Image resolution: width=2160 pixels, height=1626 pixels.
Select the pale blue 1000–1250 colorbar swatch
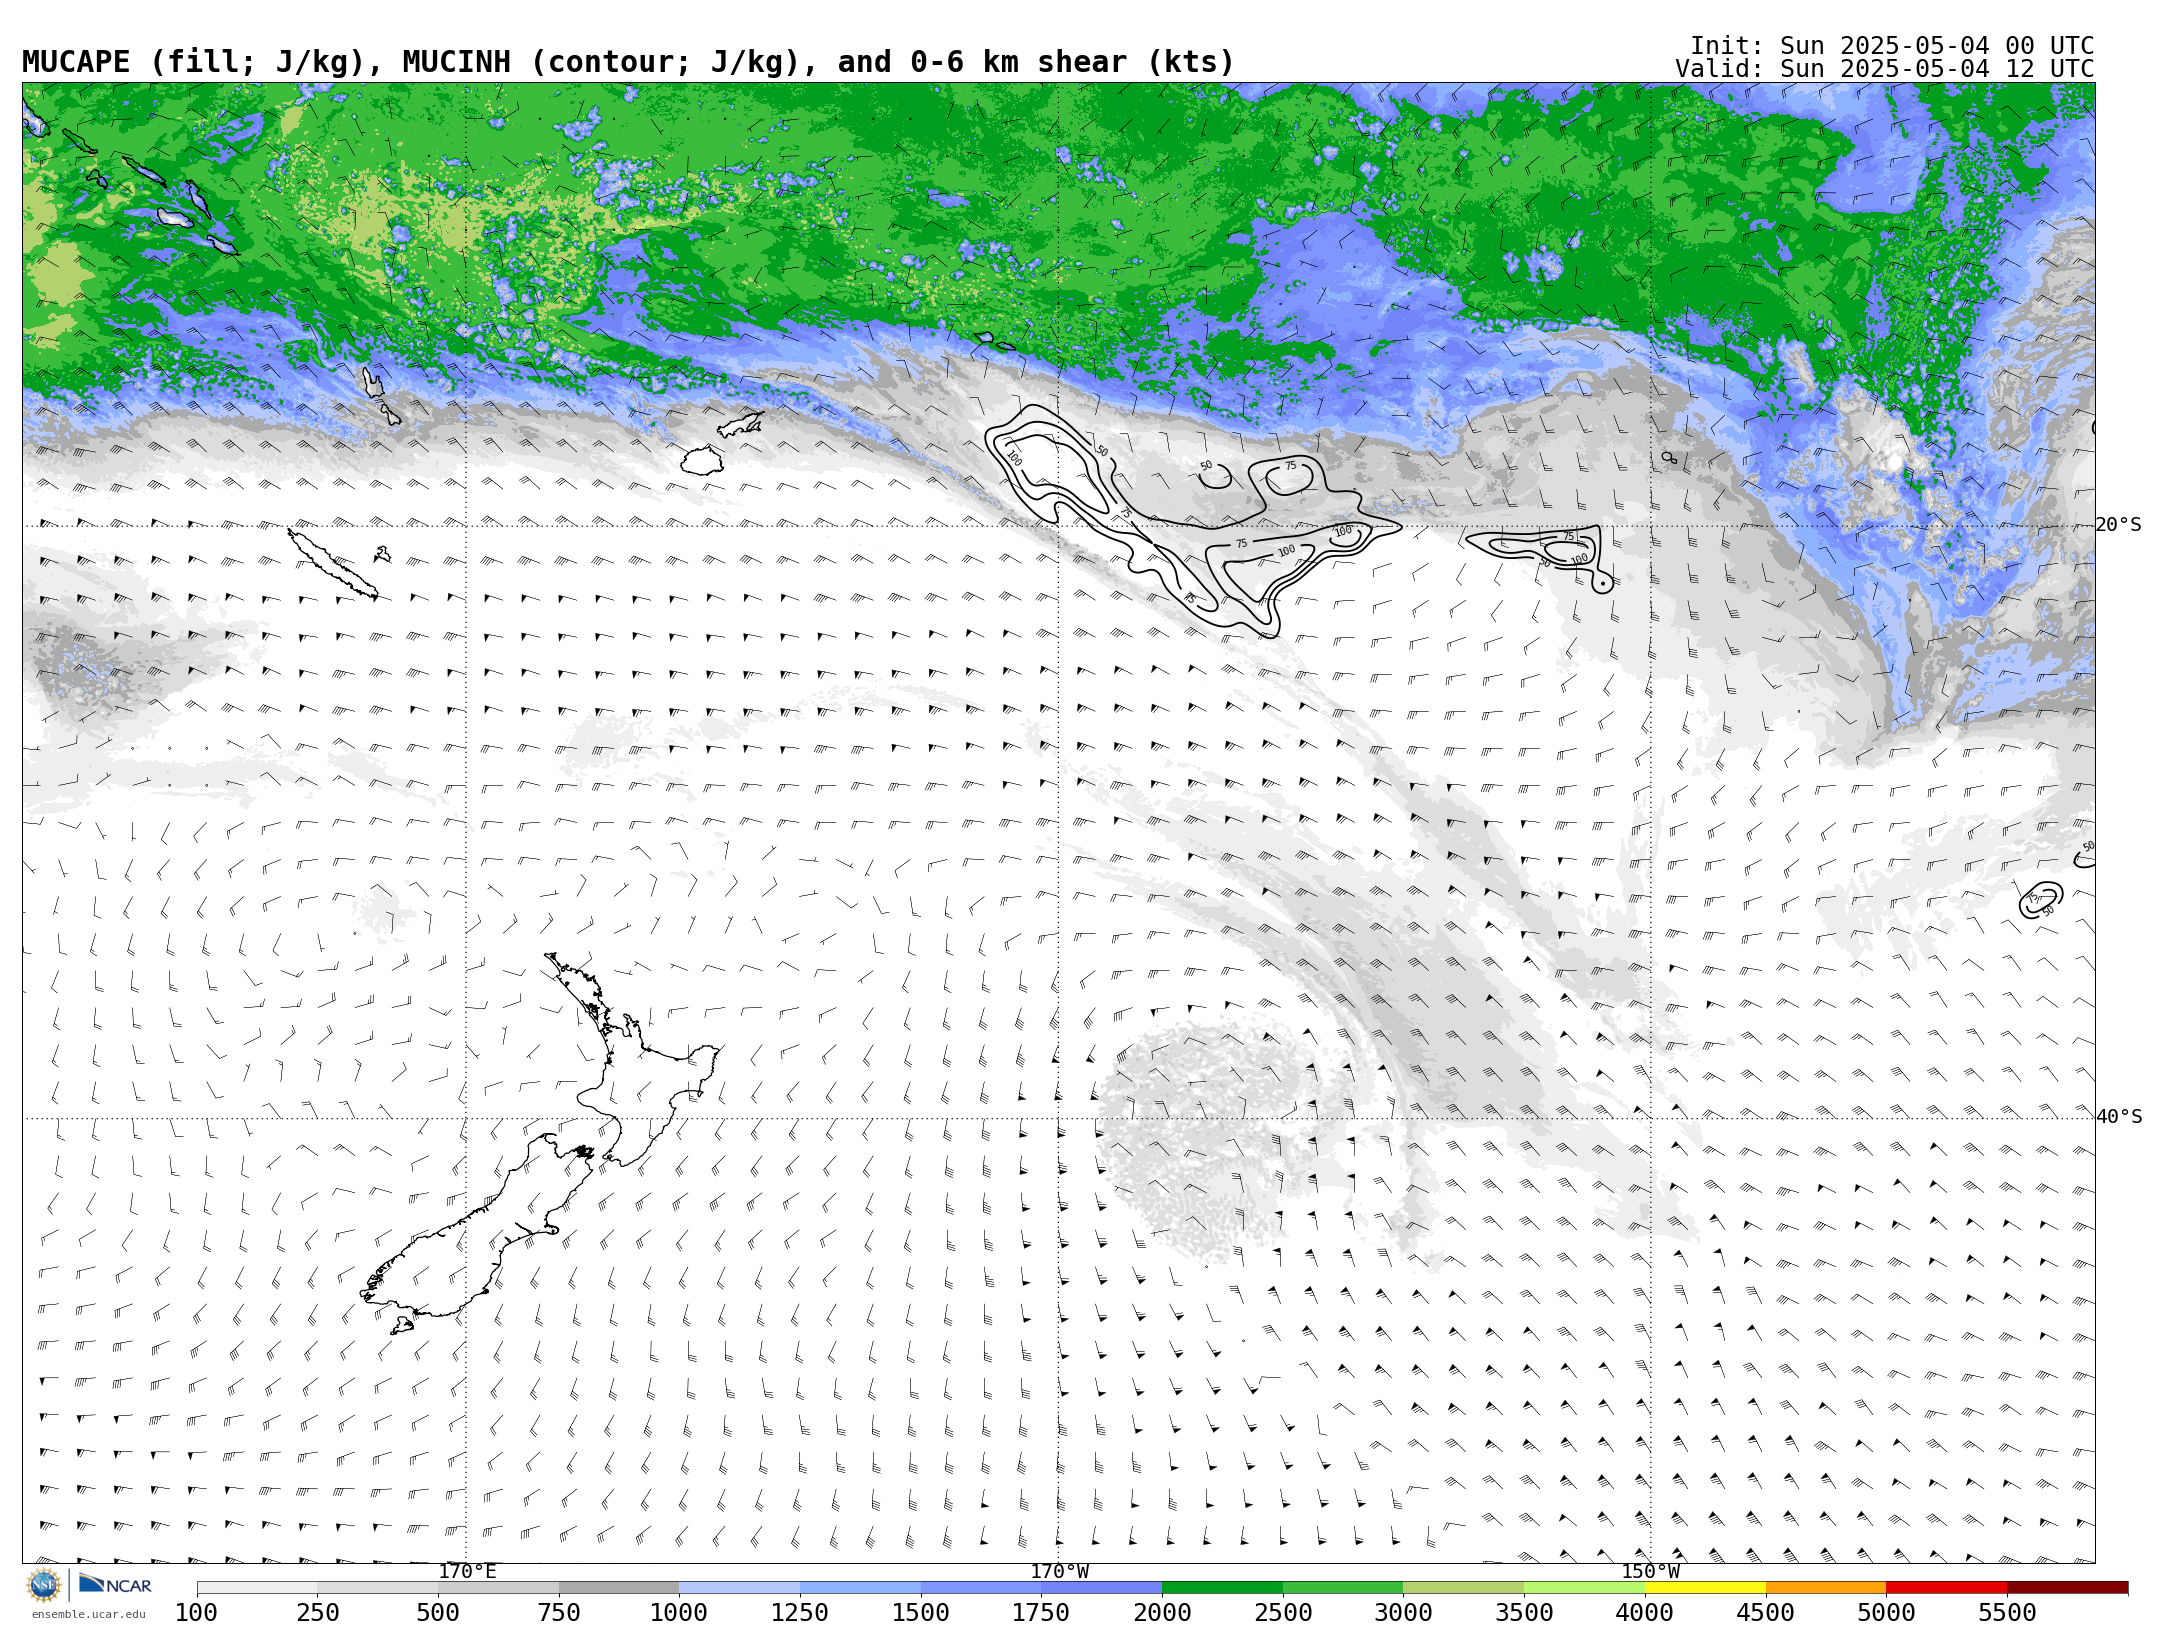coord(740,1588)
